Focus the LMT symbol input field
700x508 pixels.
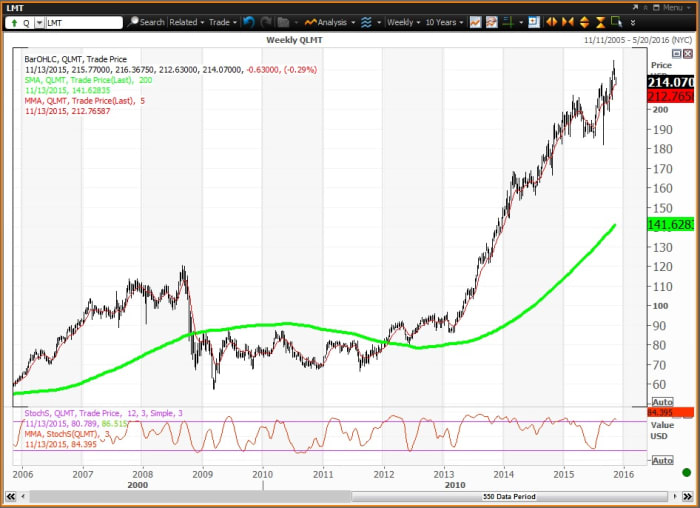click(83, 23)
